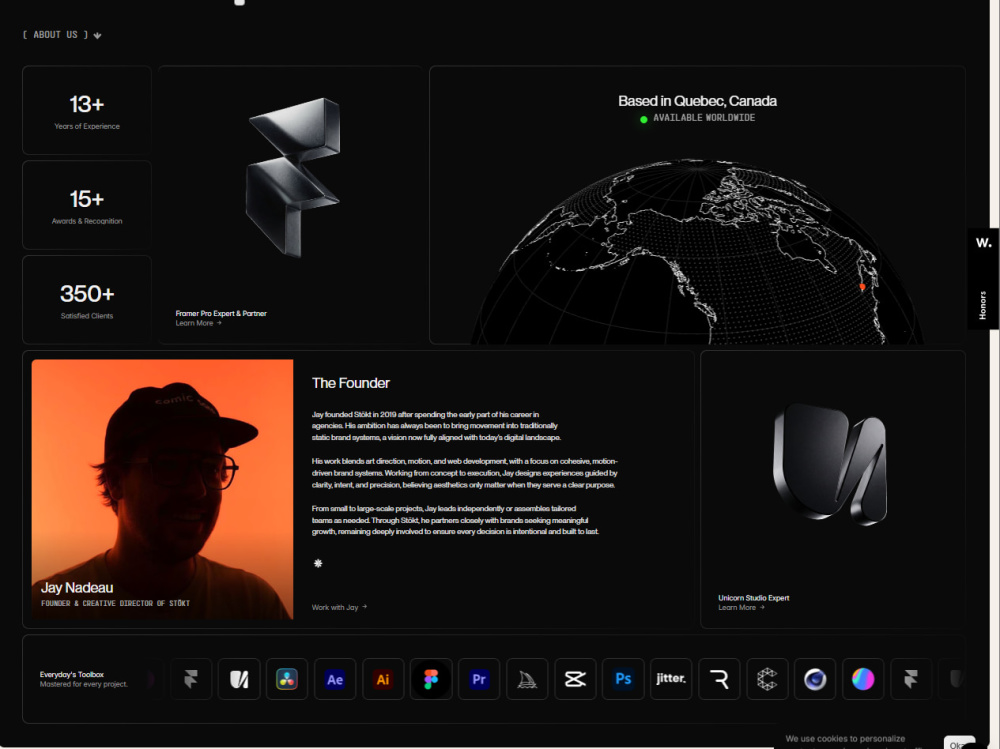Click the W. badge on side tab
Viewport: 1000px width, 749px height.
coord(983,242)
